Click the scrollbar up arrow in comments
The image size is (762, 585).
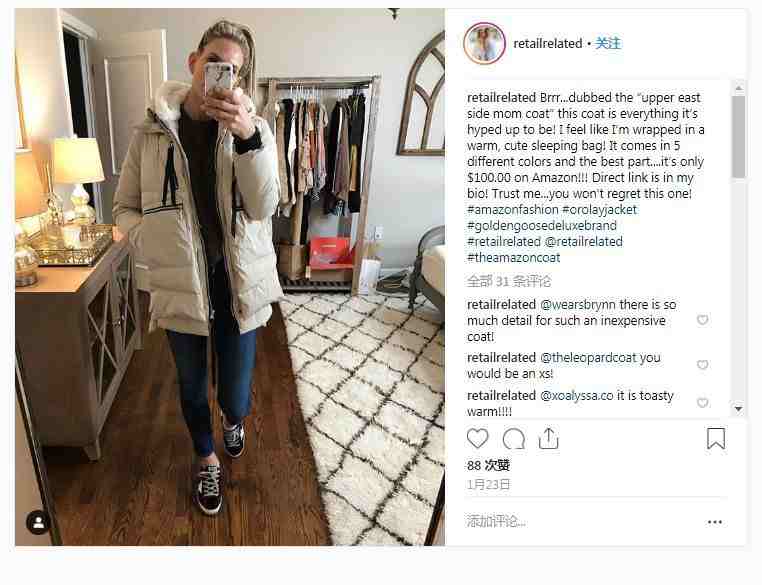(738, 88)
